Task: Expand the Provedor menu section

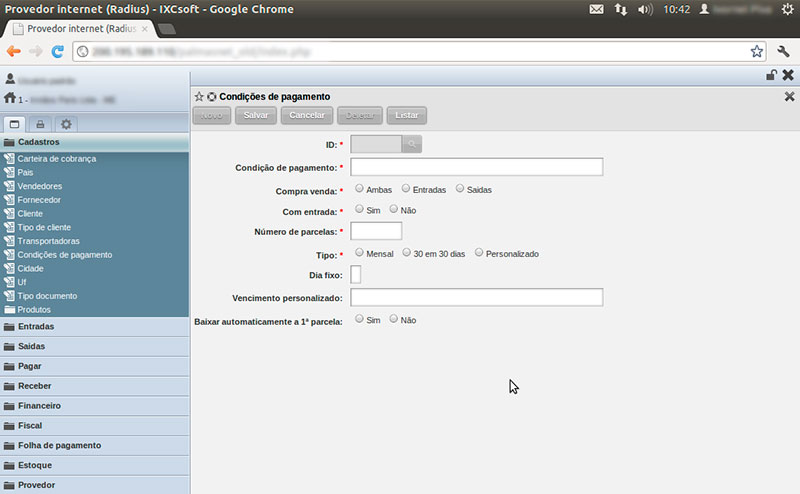Action: click(x=94, y=485)
